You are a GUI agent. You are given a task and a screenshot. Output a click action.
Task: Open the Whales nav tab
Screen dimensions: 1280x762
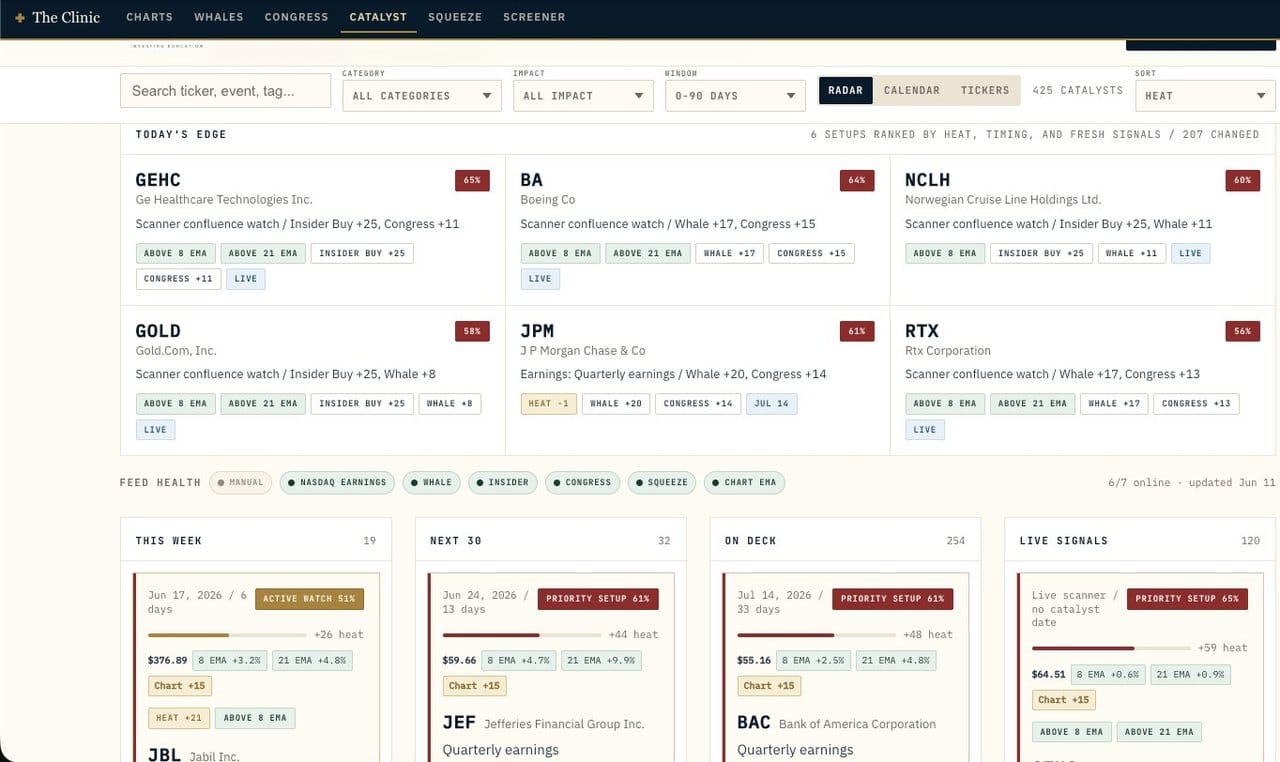pos(218,17)
